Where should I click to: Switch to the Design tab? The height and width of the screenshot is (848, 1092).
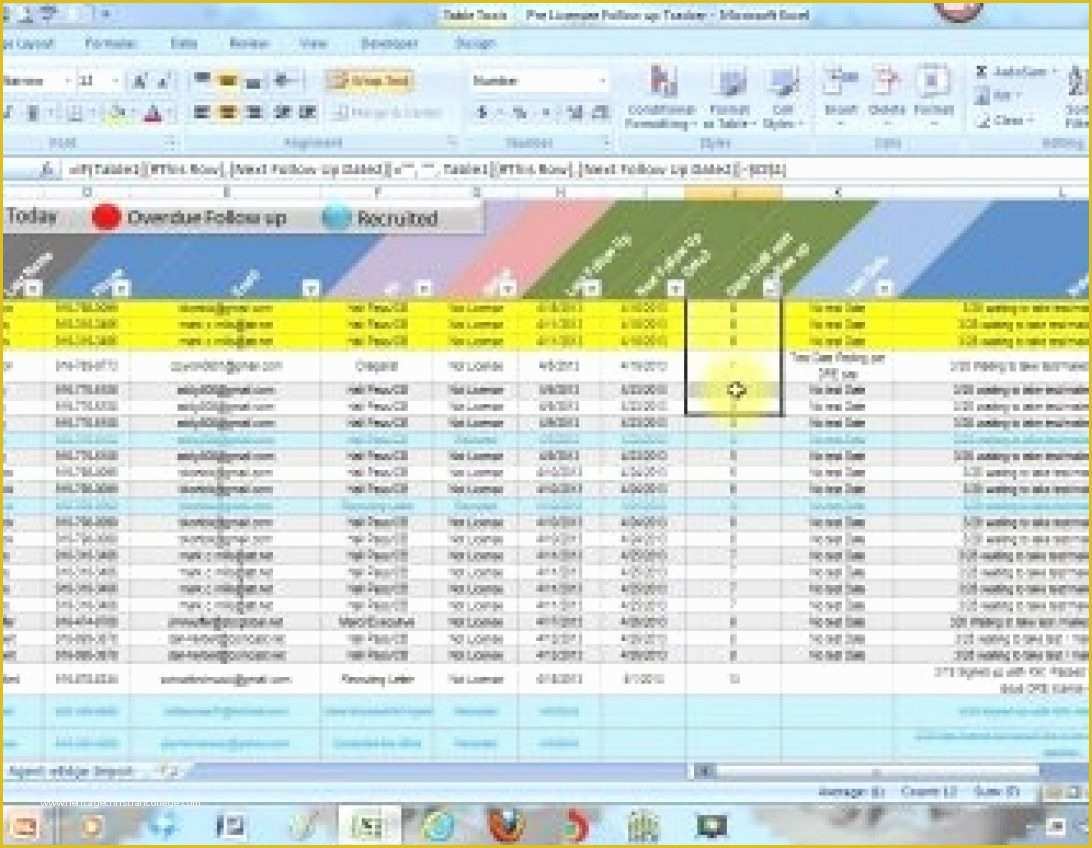pyautogui.click(x=476, y=43)
